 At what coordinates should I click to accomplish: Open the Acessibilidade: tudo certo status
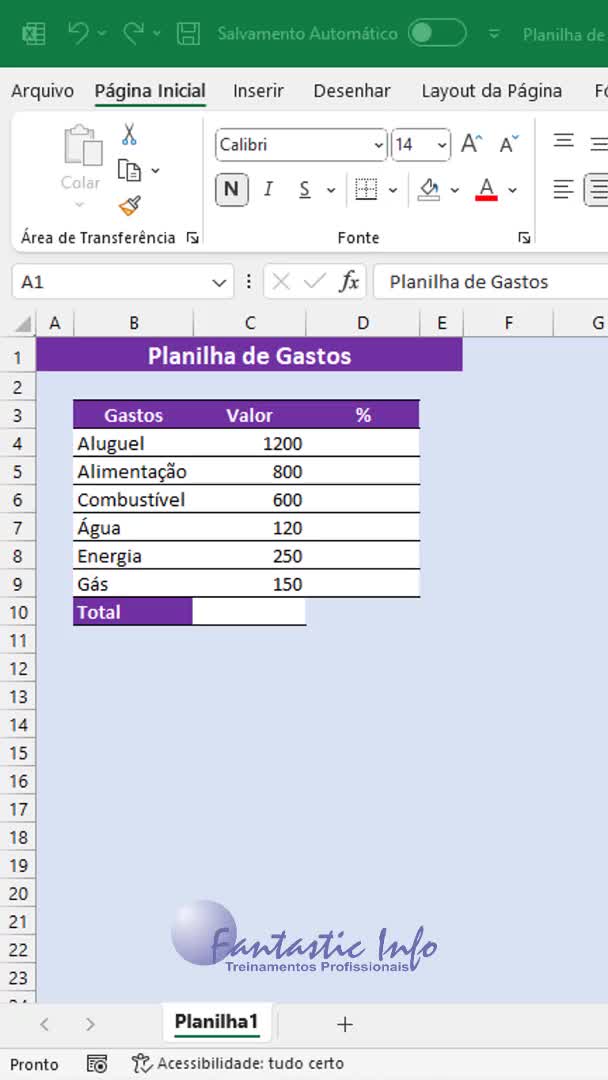click(237, 1063)
